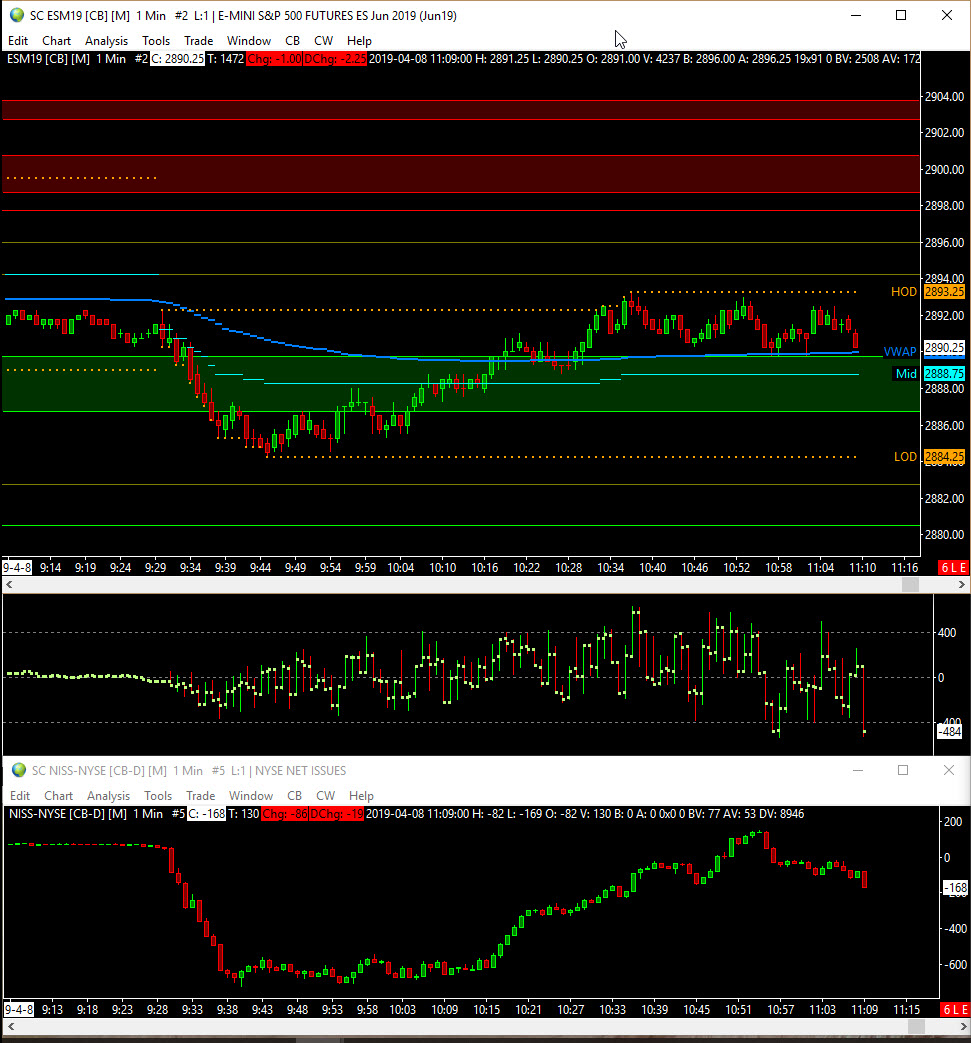Open CW menu in NISS-NYSE window

(x=325, y=796)
